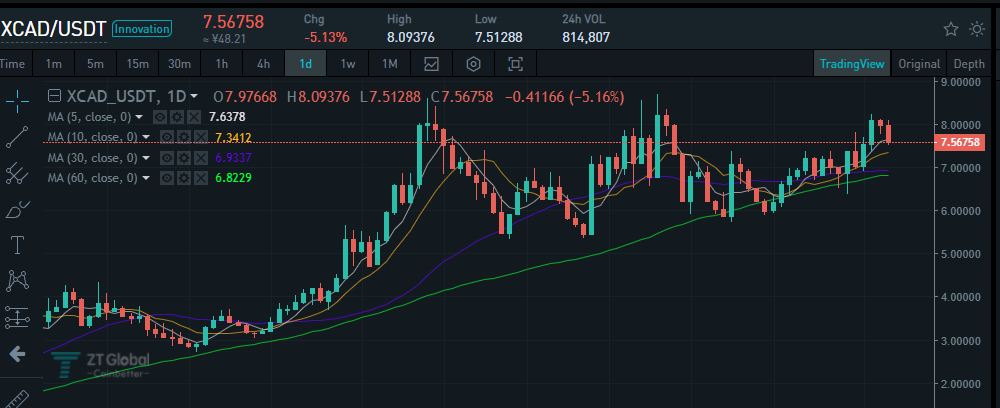Click the 9.00000 price scale label
1000x408 pixels.
[x=960, y=82]
